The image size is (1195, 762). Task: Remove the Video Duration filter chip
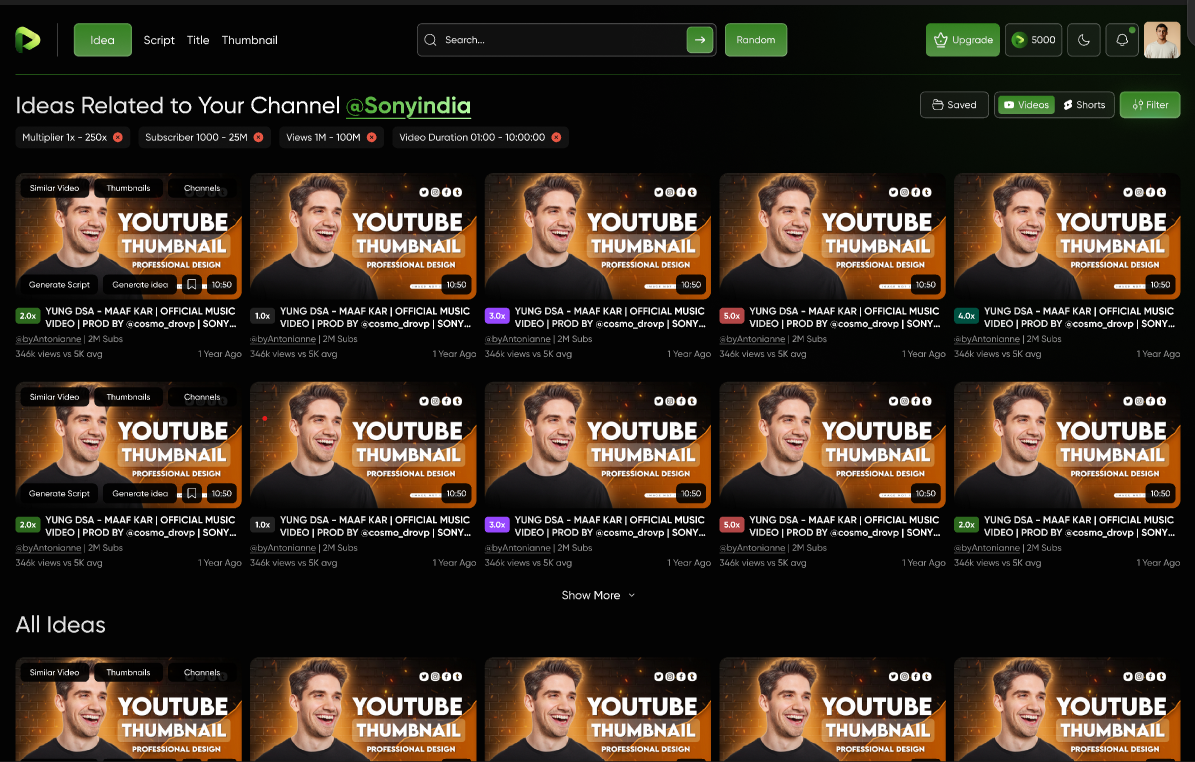556,137
